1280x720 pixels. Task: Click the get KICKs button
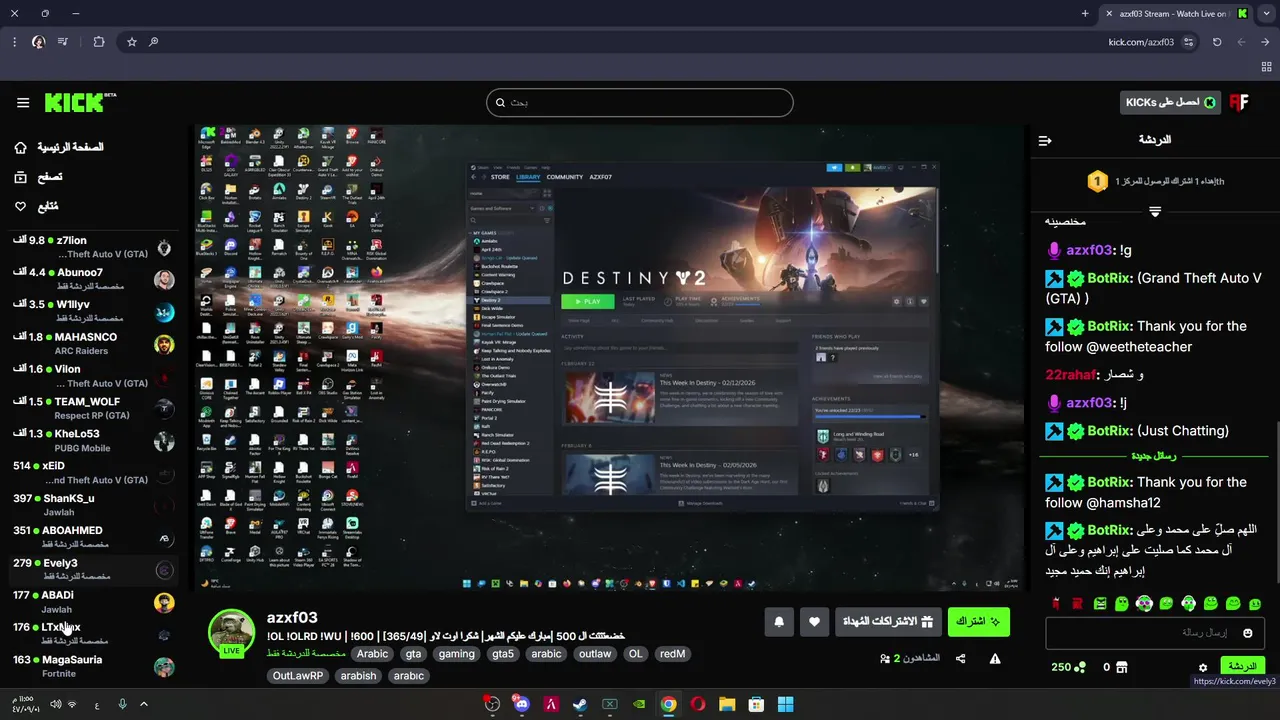pyautogui.click(x=1171, y=102)
